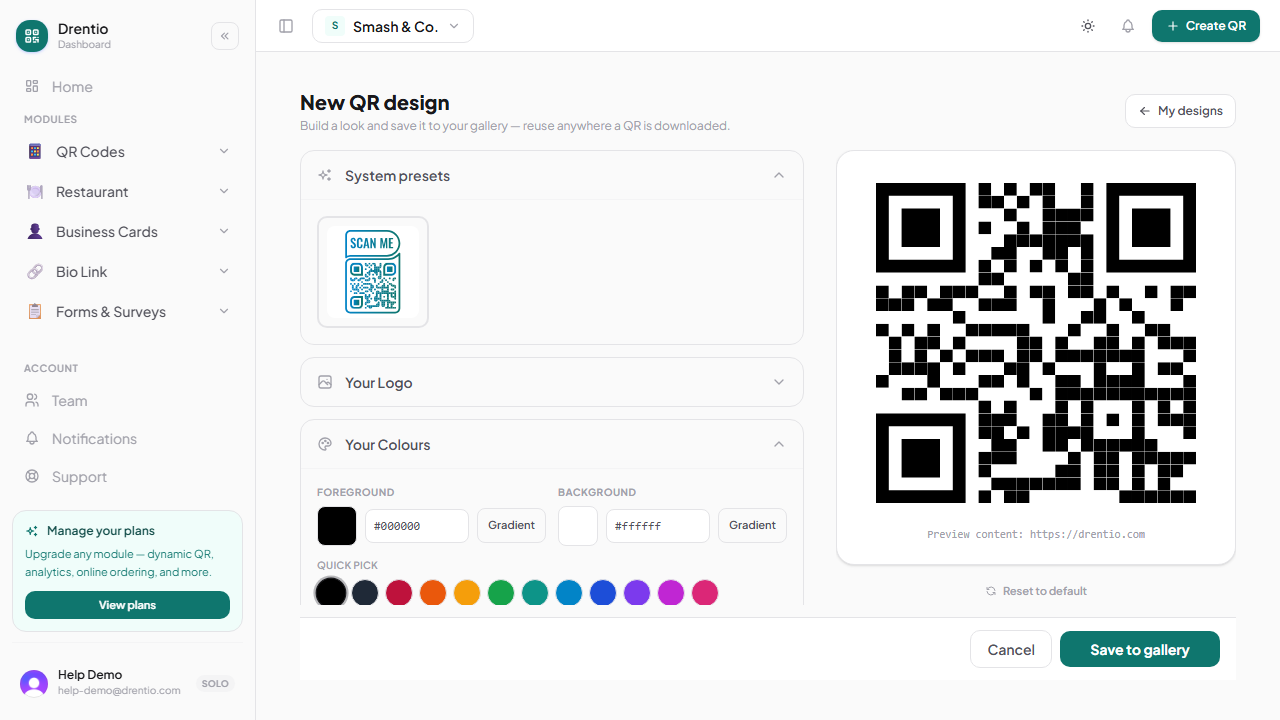
Task: Click the QR Codes module icon
Action: click(35, 152)
